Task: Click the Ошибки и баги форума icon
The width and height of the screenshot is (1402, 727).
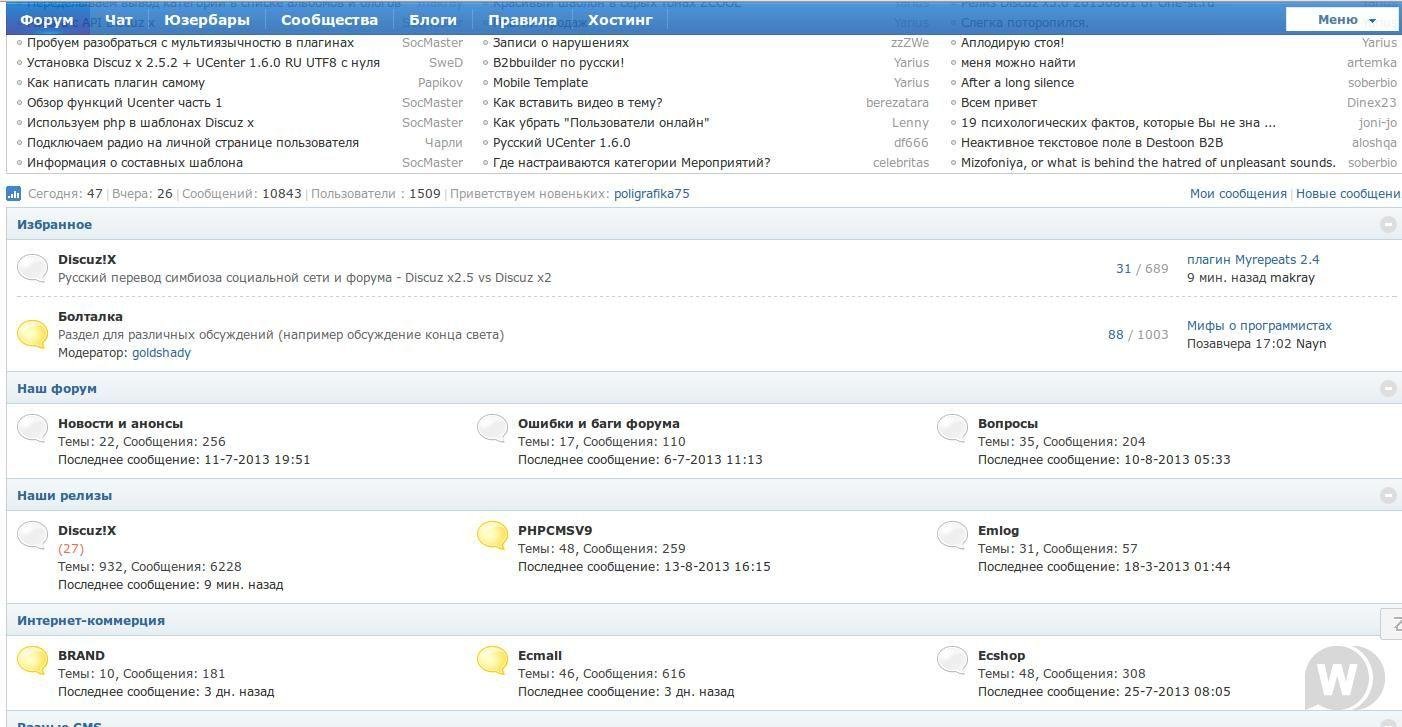Action: point(492,429)
